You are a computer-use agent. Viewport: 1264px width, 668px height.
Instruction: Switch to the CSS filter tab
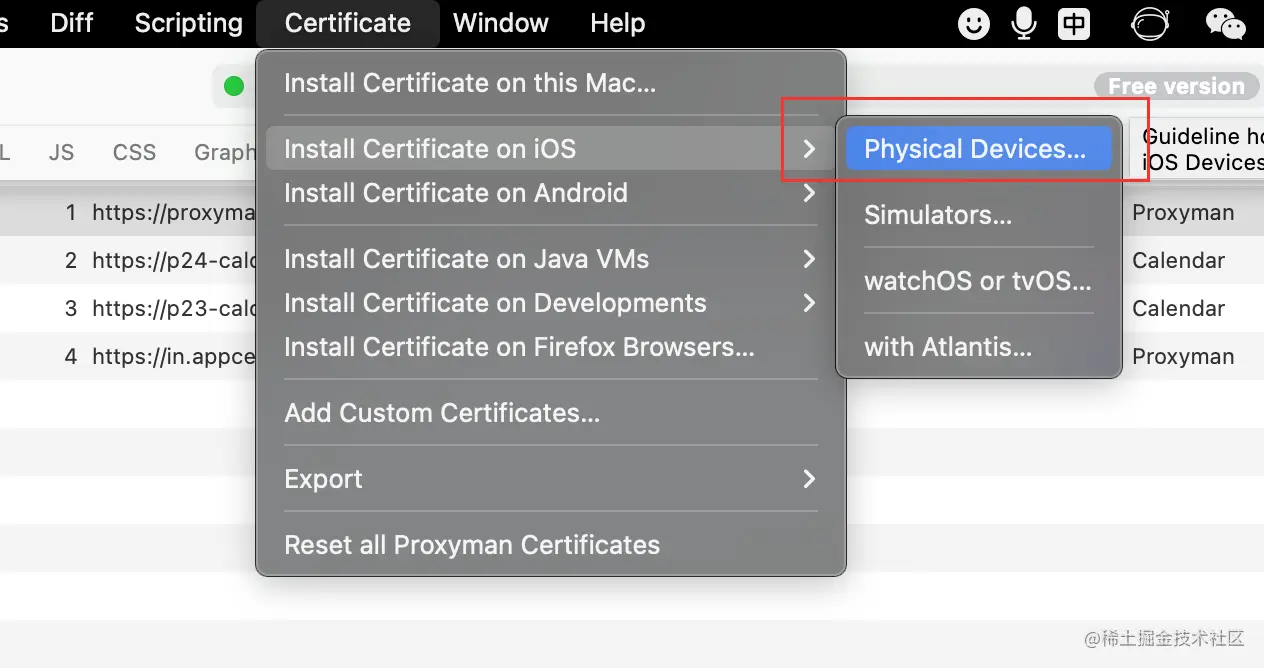[134, 152]
